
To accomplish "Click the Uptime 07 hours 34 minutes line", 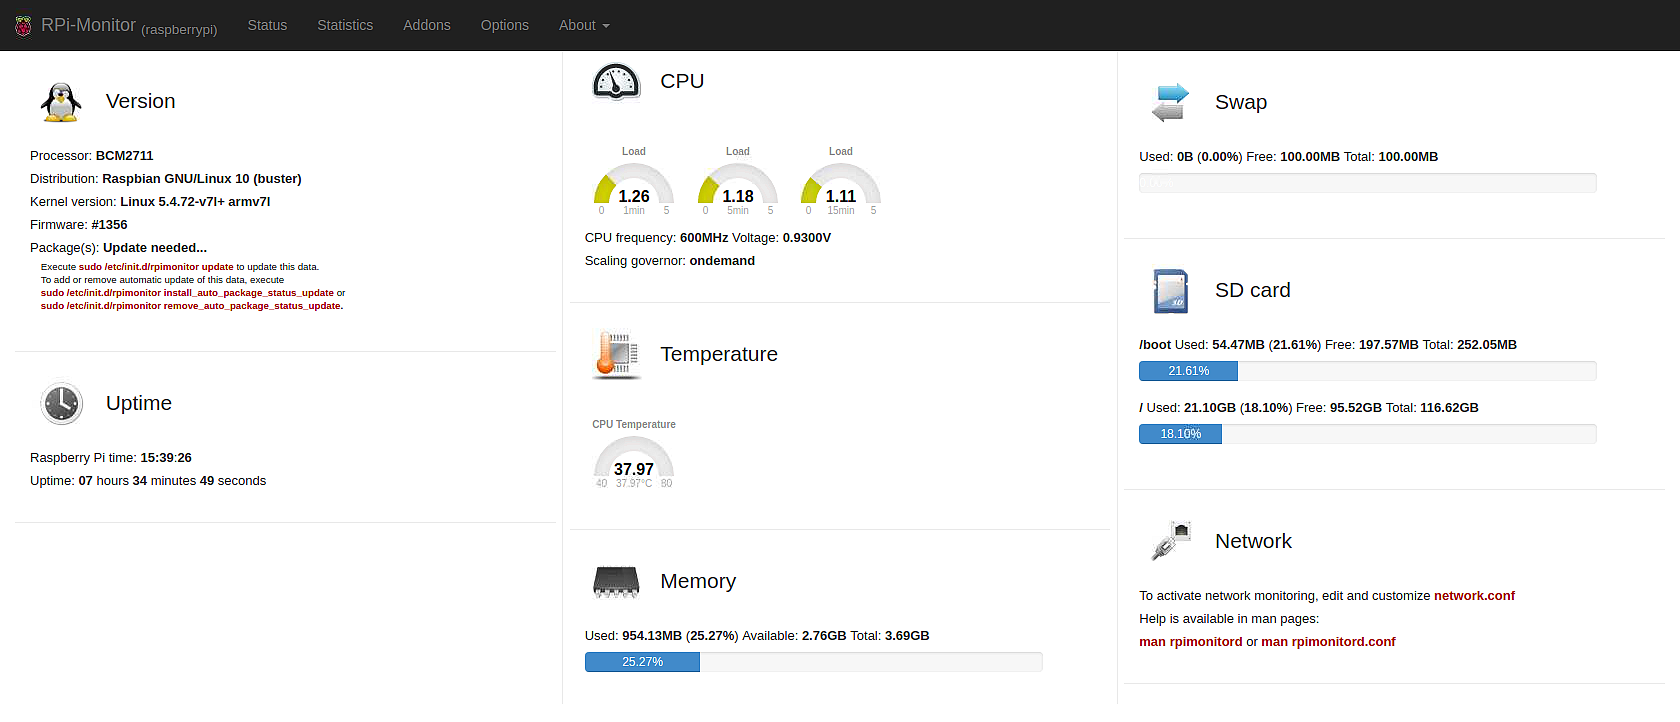I will click(148, 481).
